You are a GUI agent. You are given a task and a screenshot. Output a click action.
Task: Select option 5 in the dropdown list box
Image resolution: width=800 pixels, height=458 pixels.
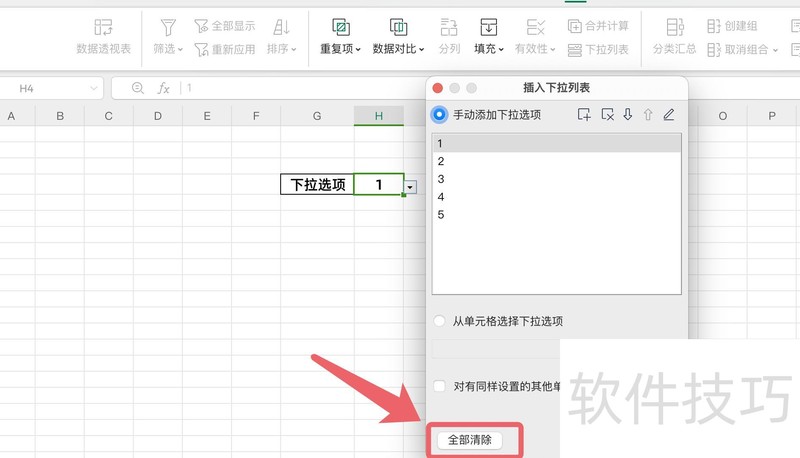click(557, 215)
